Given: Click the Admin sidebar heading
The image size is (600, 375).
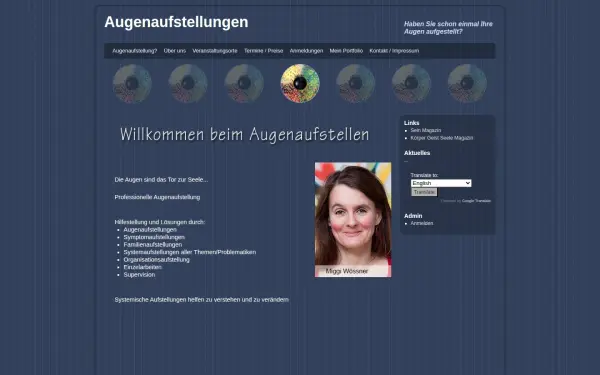Looking at the screenshot, I should (x=413, y=216).
